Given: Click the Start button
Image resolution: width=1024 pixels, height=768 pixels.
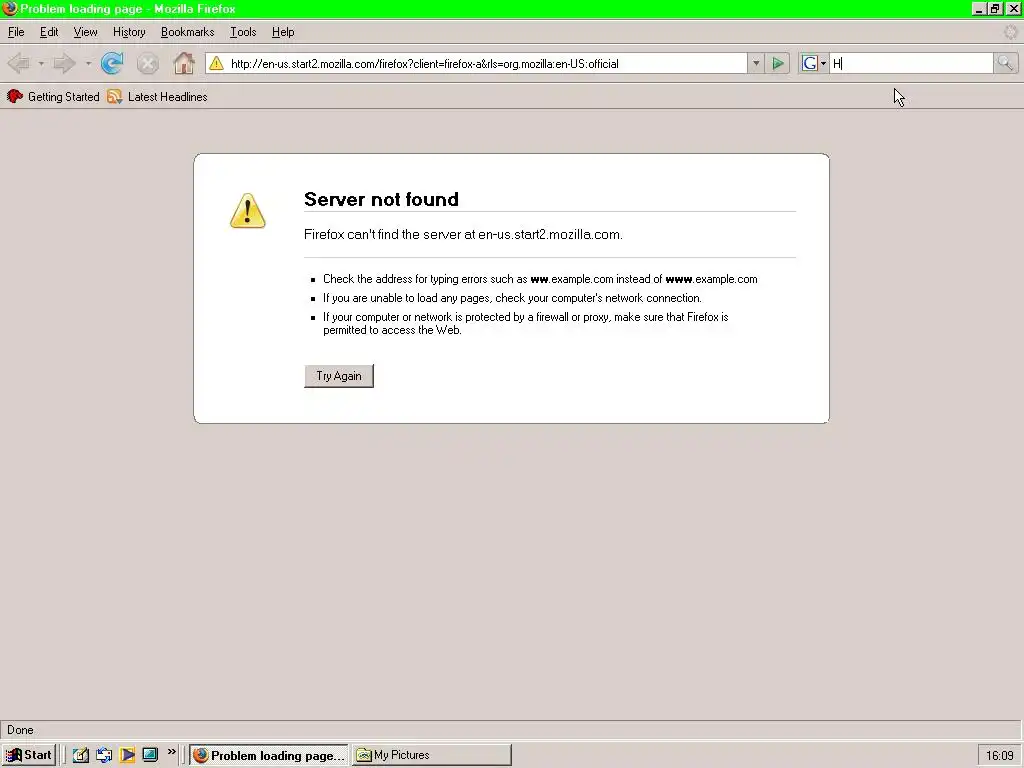Looking at the screenshot, I should pyautogui.click(x=29, y=755).
